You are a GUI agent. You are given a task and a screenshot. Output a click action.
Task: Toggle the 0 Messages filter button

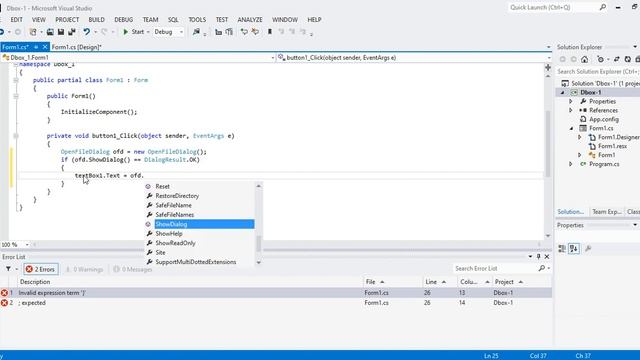coord(132,269)
